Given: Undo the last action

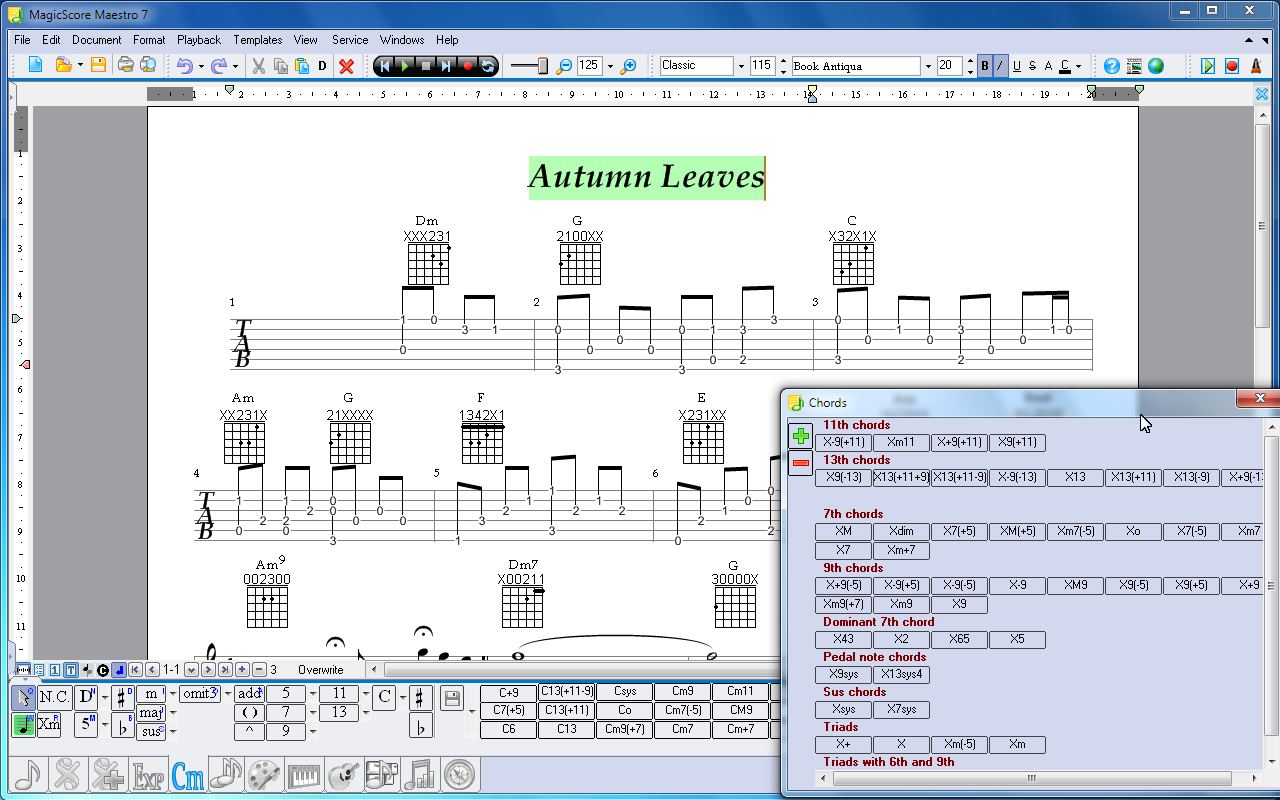Looking at the screenshot, I should pyautogui.click(x=185, y=66).
